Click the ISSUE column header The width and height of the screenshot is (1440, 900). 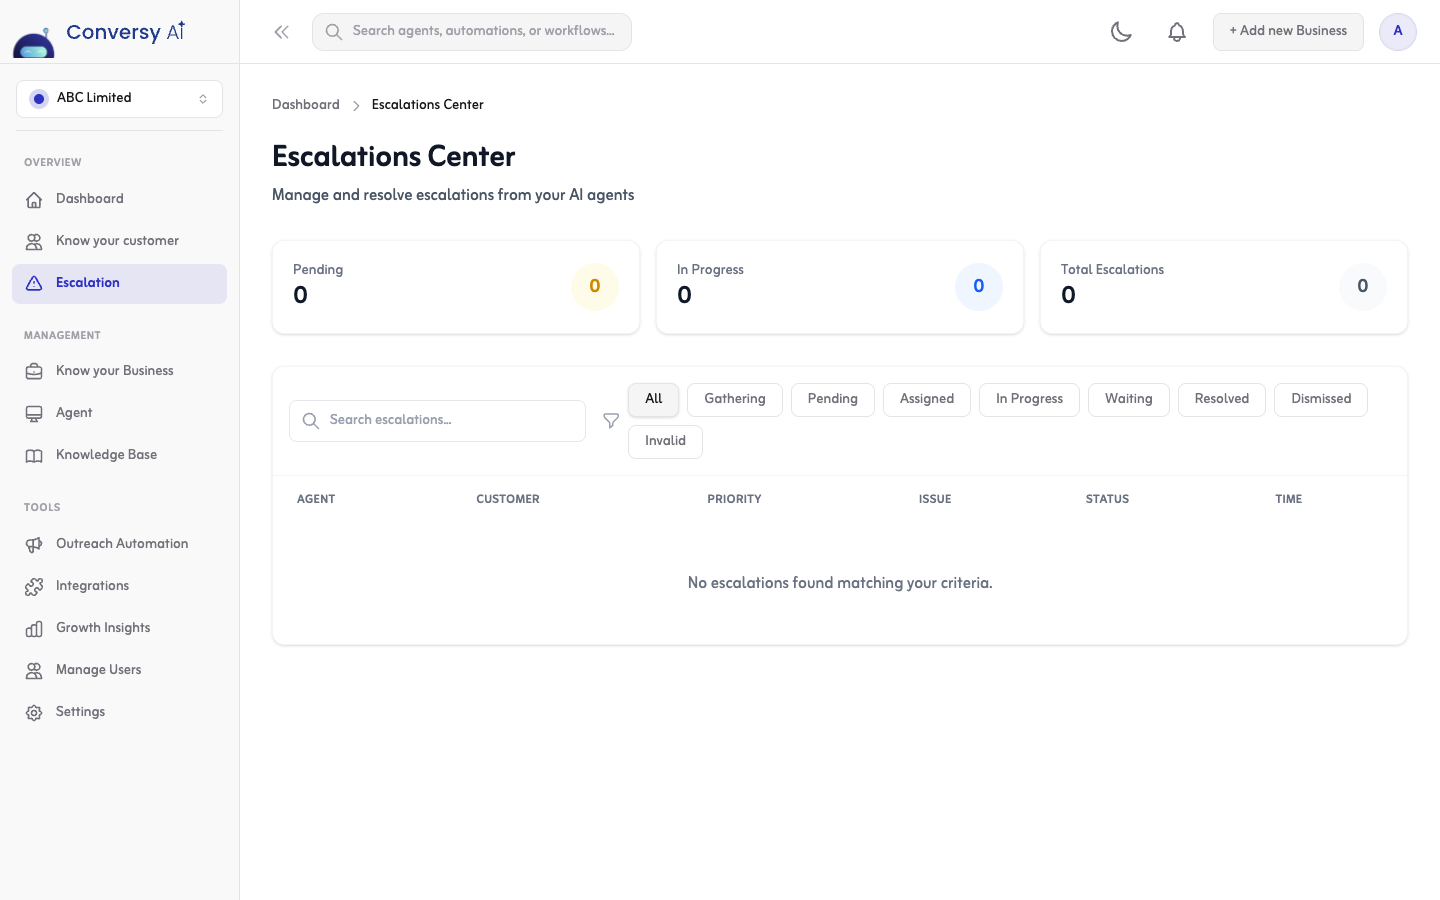tap(935, 499)
